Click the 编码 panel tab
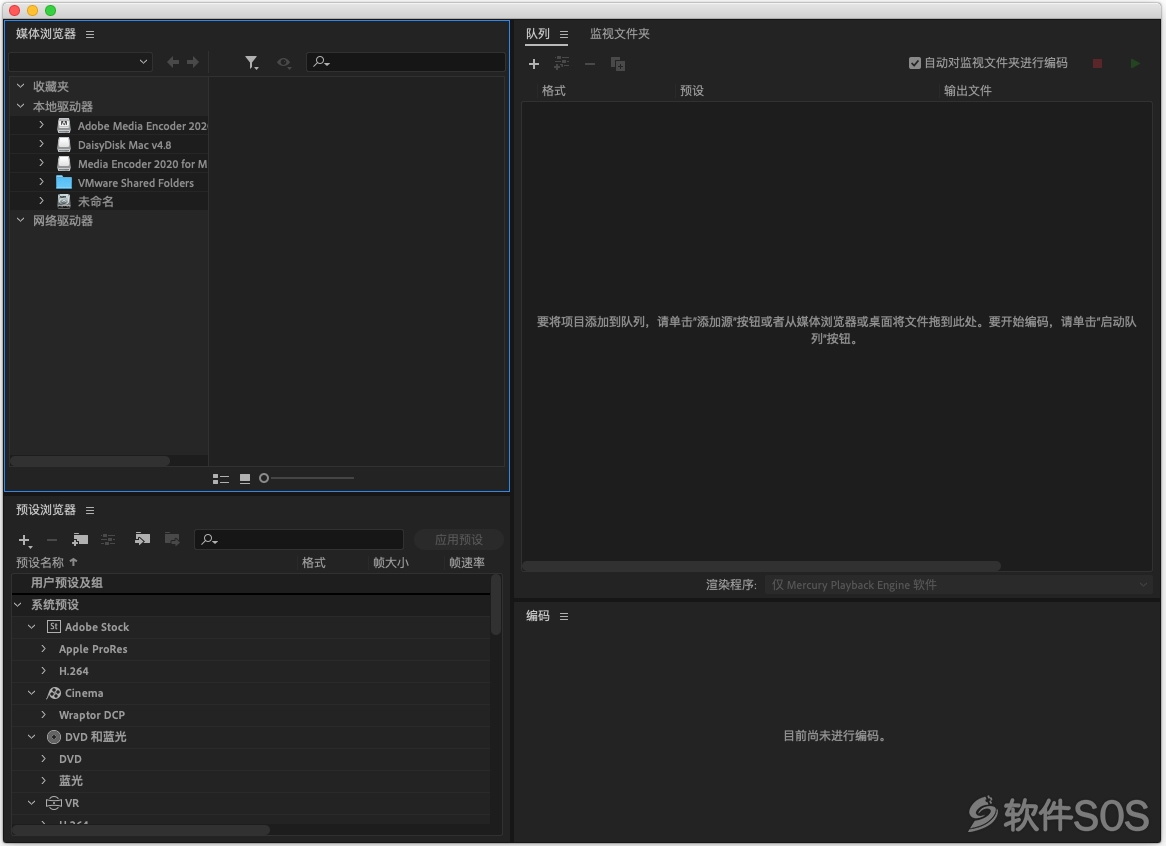1166x846 pixels. tap(538, 616)
